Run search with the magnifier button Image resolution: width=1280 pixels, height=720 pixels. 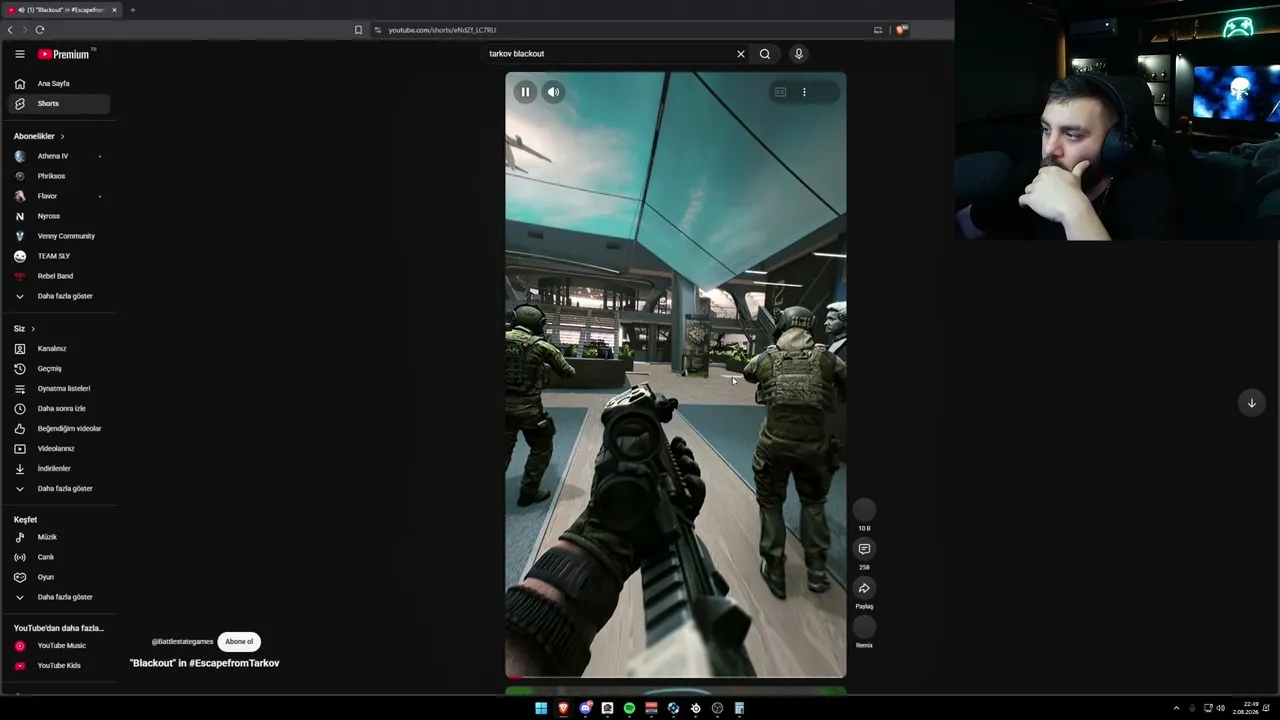[765, 54]
